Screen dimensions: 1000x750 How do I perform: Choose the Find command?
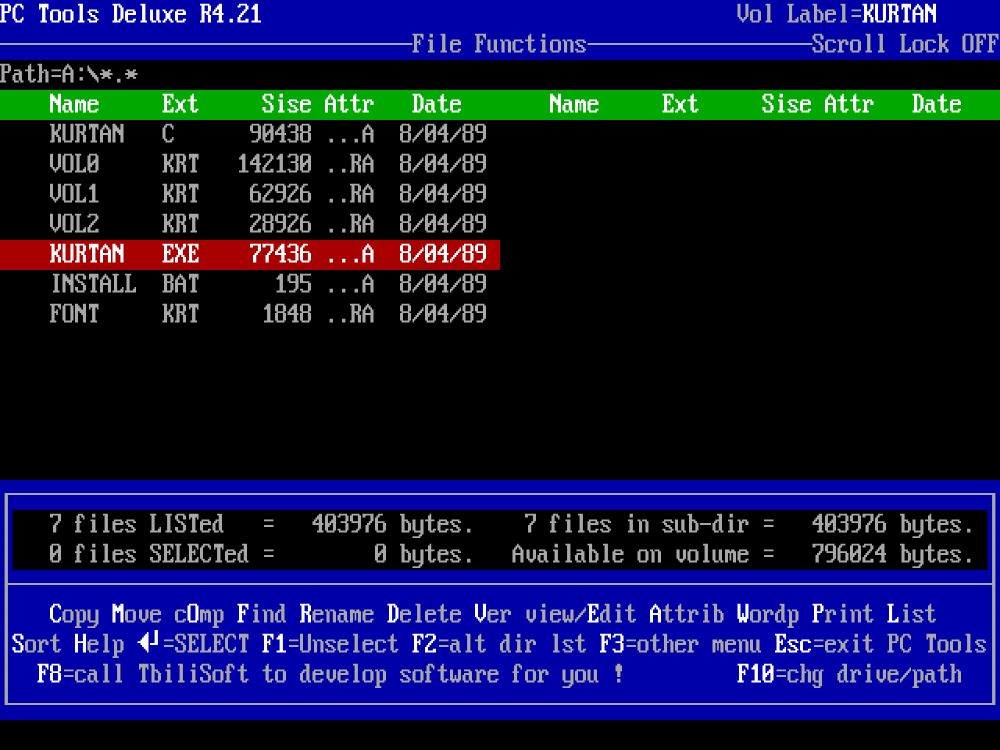pyautogui.click(x=261, y=614)
